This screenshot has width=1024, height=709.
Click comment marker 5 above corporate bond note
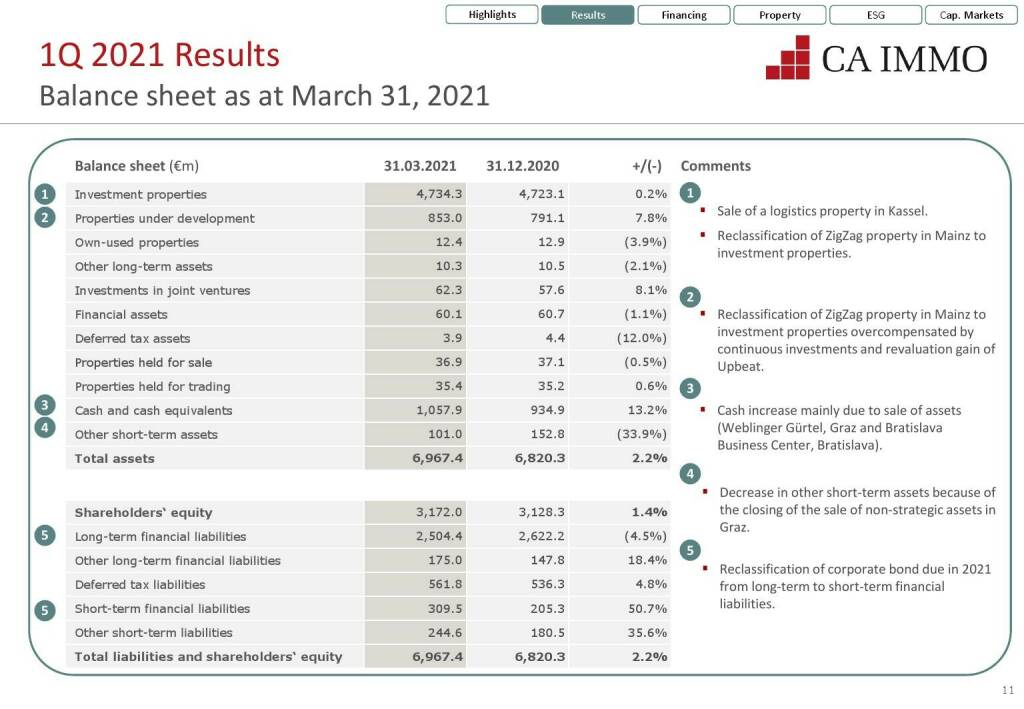[x=690, y=550]
